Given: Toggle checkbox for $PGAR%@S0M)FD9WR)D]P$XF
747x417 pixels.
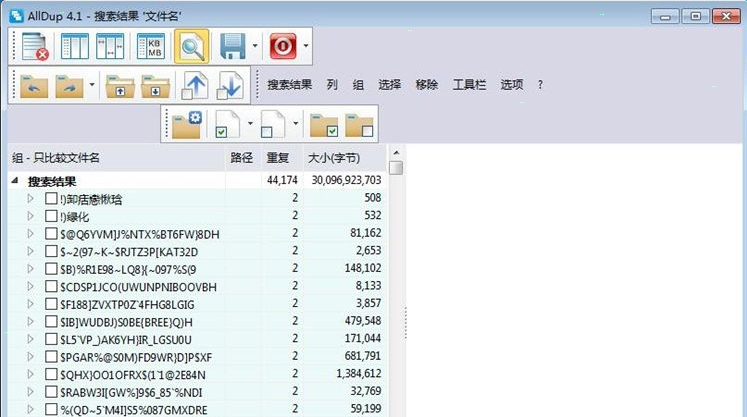Looking at the screenshot, I should point(51,356).
